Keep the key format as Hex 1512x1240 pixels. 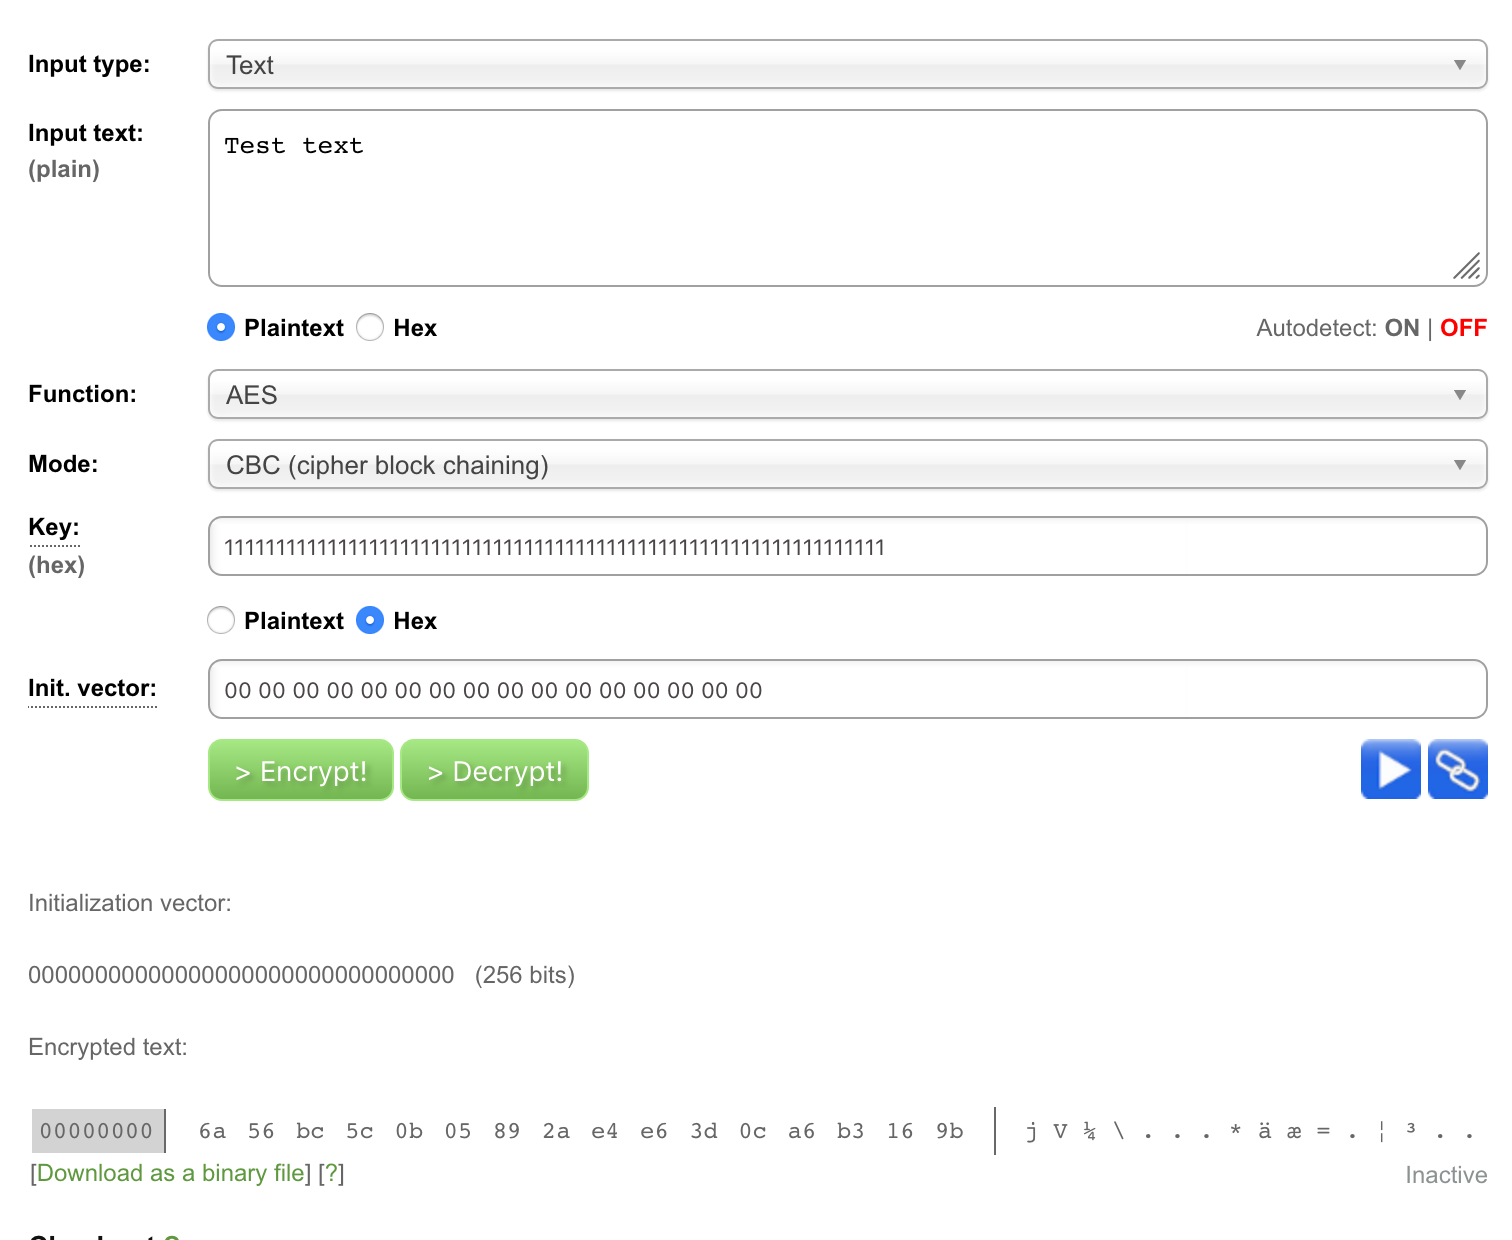pyautogui.click(x=370, y=620)
